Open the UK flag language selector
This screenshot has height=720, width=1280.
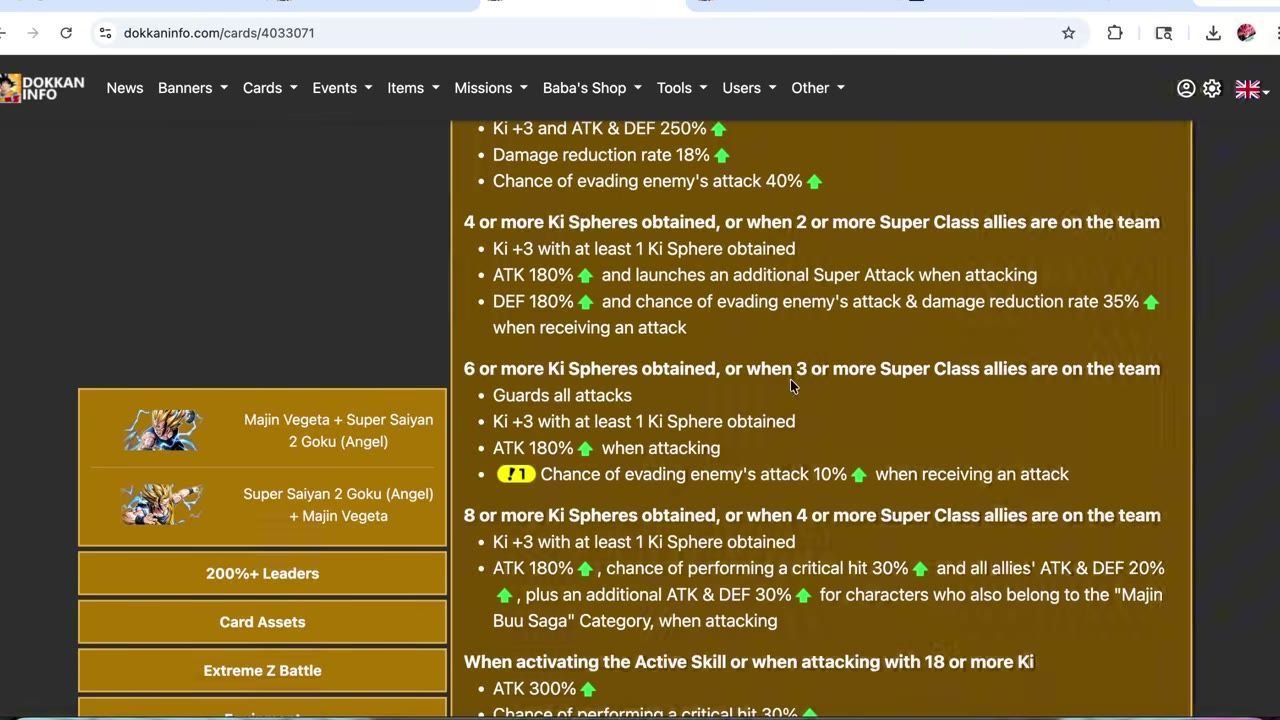(x=1252, y=89)
